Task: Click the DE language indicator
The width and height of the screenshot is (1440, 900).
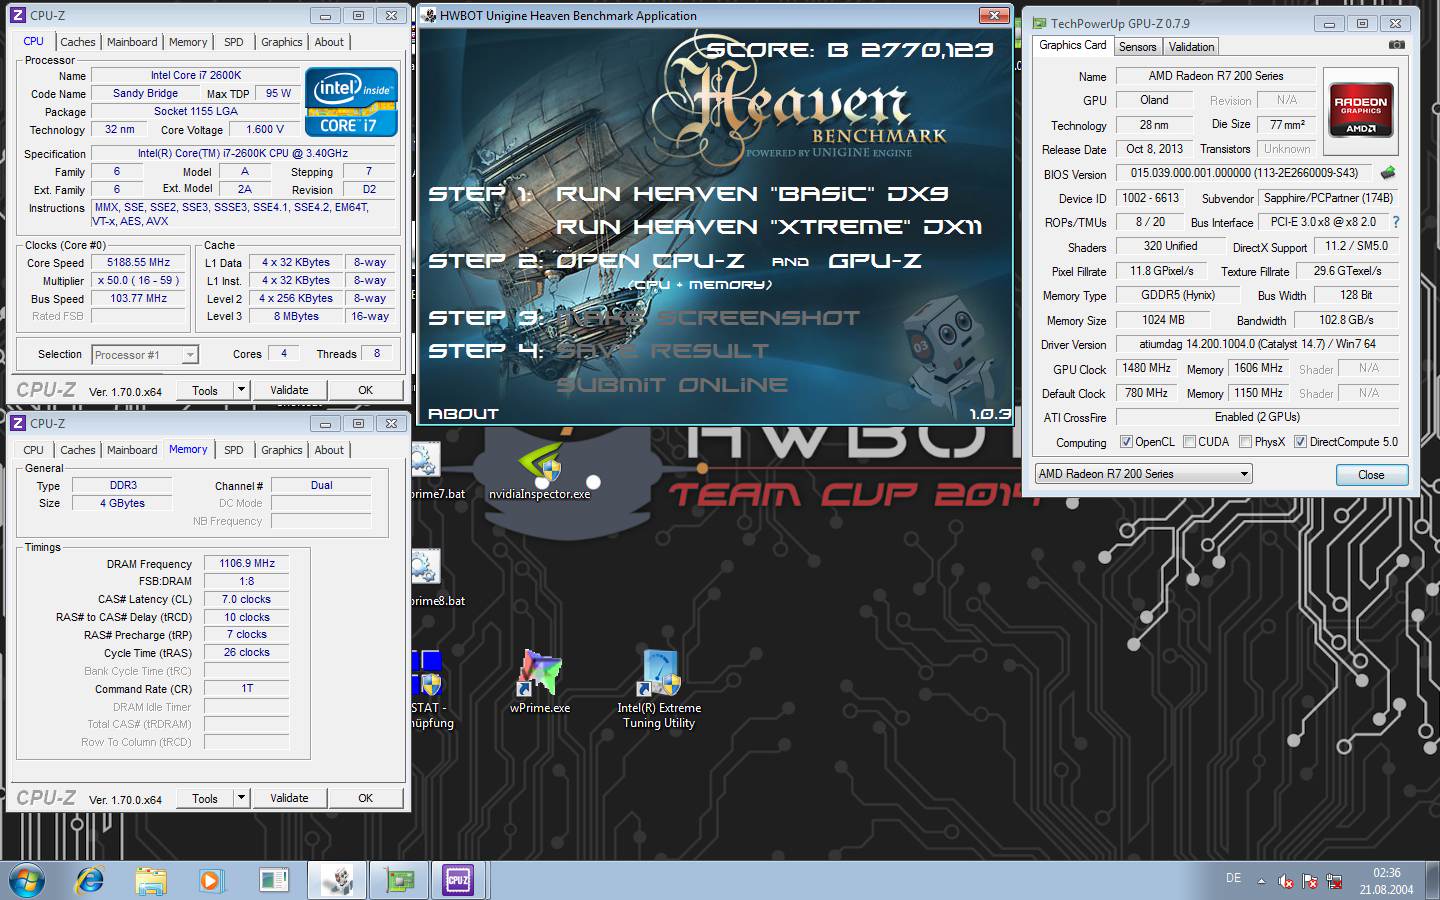Action: pos(1233,878)
